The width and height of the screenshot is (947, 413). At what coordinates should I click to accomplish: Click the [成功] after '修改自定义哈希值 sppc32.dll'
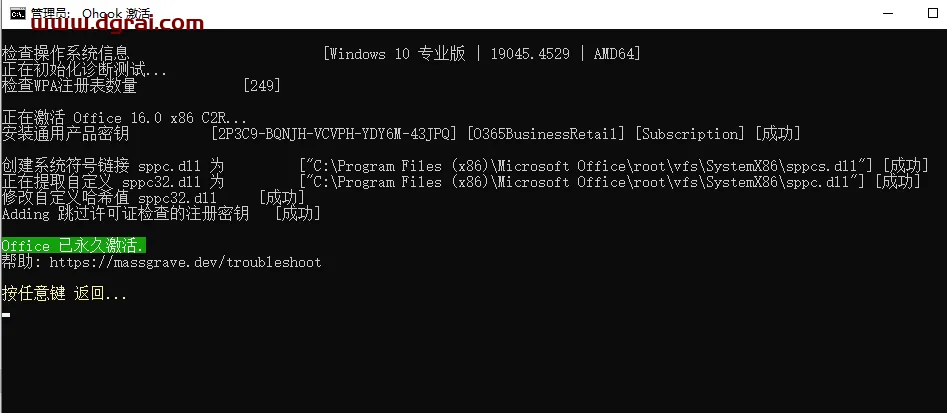click(281, 197)
